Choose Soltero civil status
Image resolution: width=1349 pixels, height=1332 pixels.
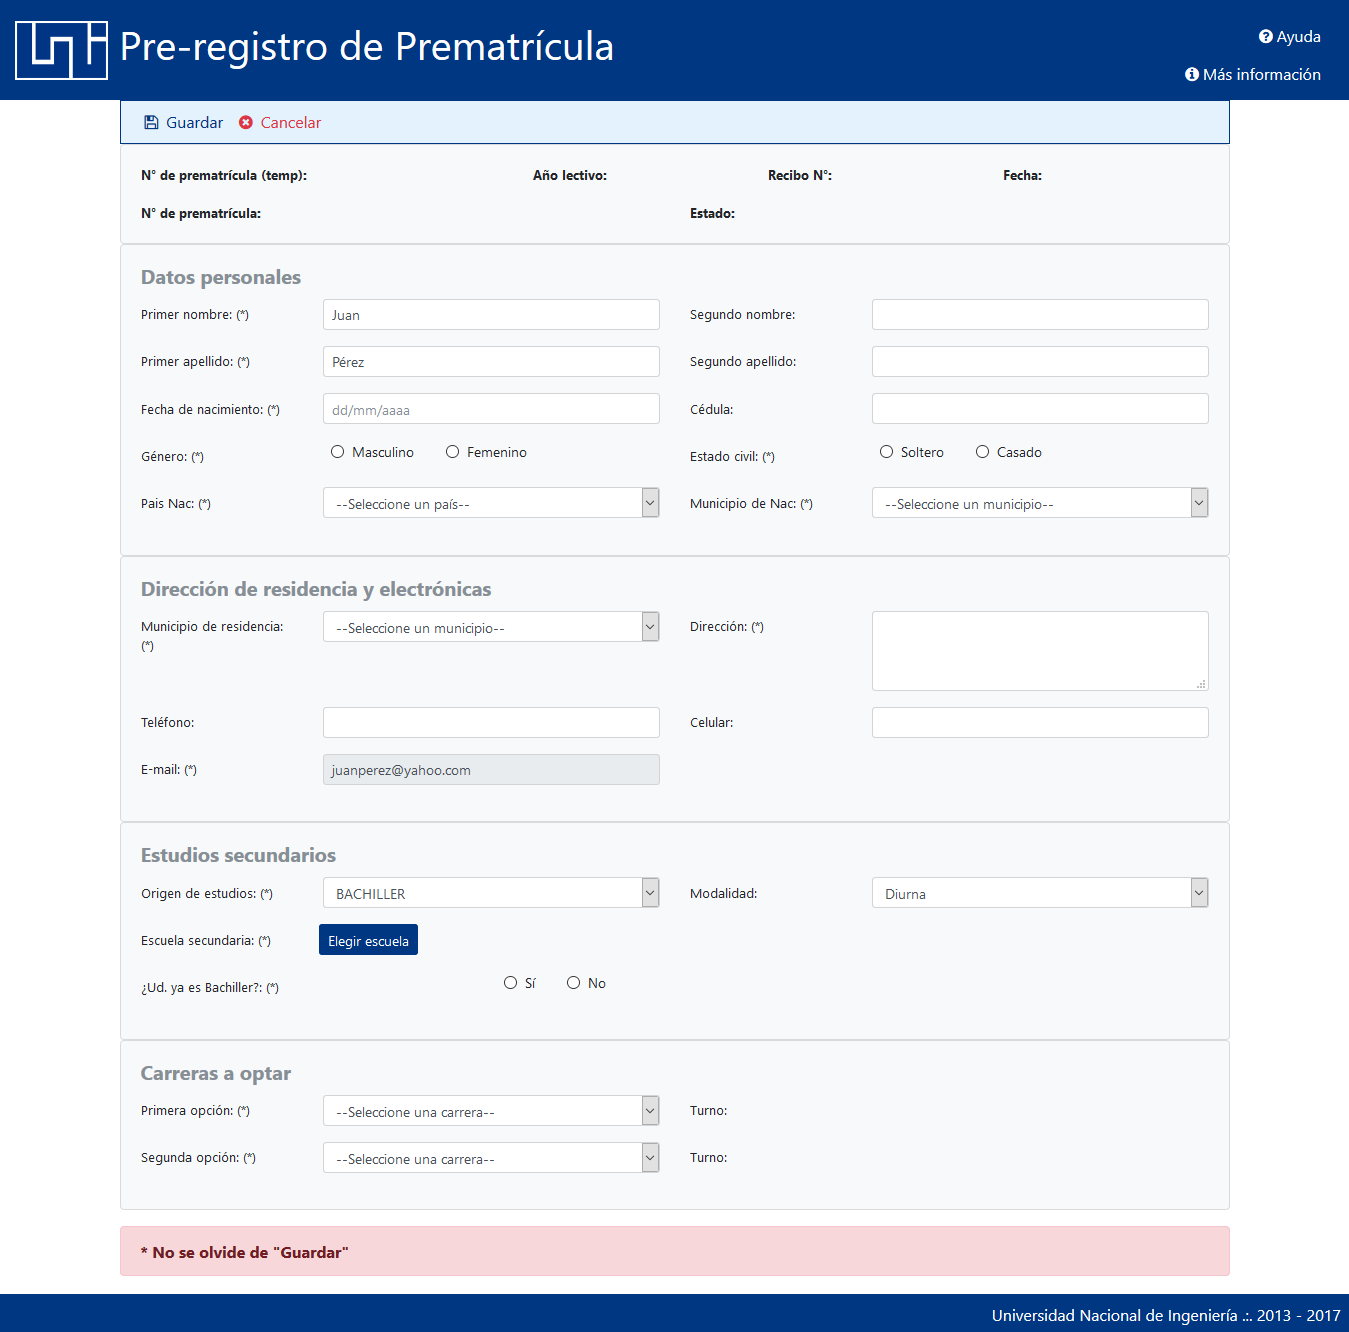[x=887, y=452]
